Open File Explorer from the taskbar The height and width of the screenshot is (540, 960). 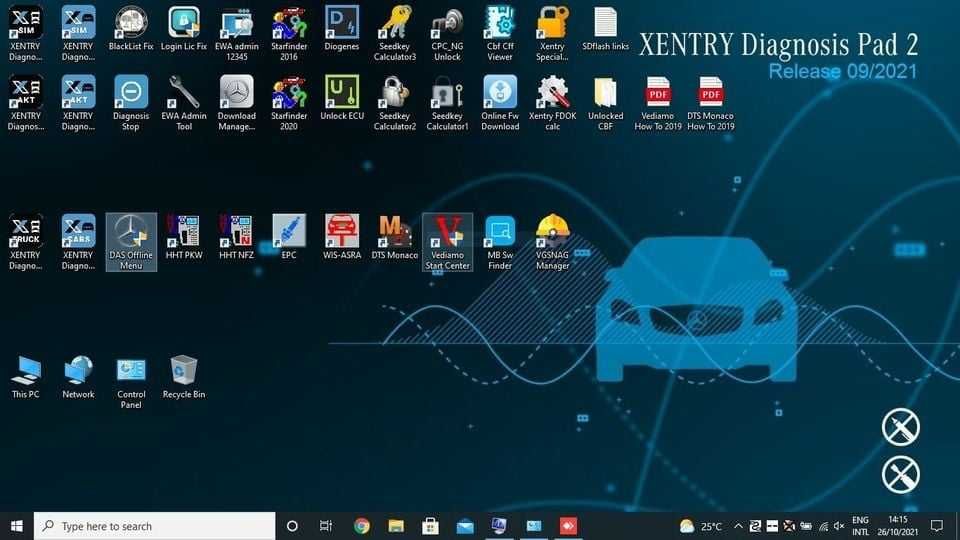[x=396, y=526]
